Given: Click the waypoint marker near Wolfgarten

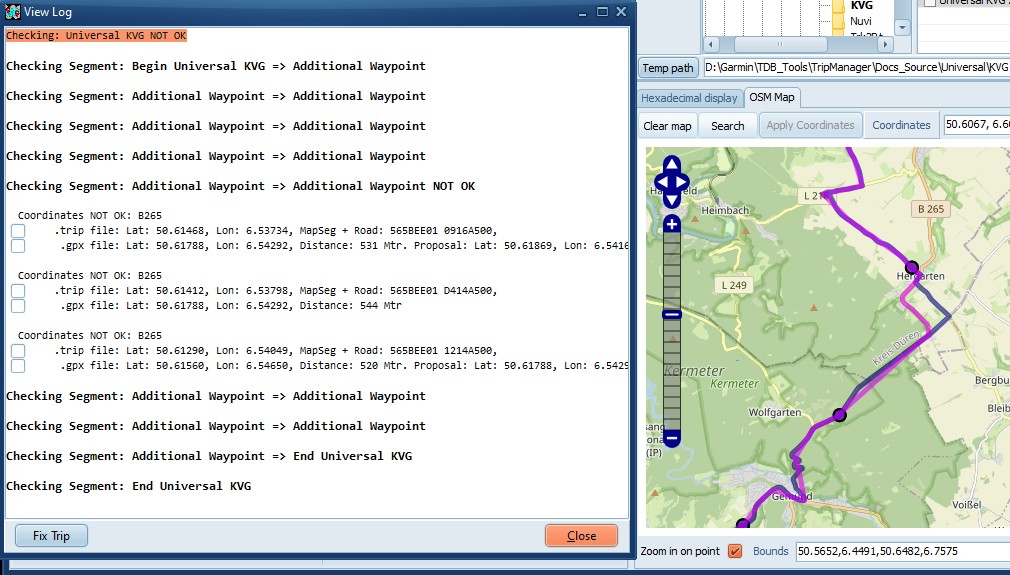Looking at the screenshot, I should [840, 414].
